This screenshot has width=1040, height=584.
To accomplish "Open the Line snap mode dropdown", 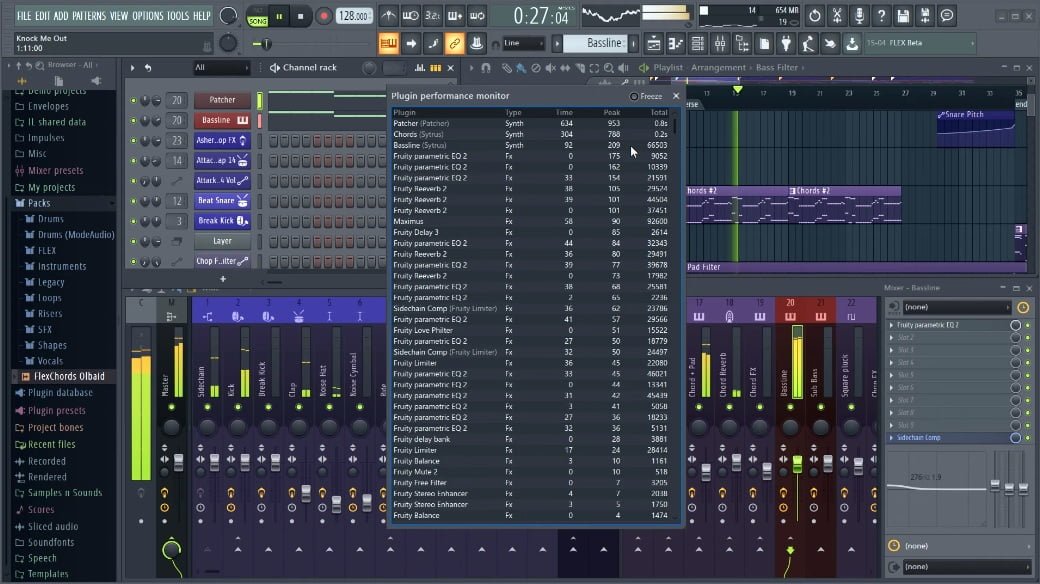I will [x=523, y=43].
